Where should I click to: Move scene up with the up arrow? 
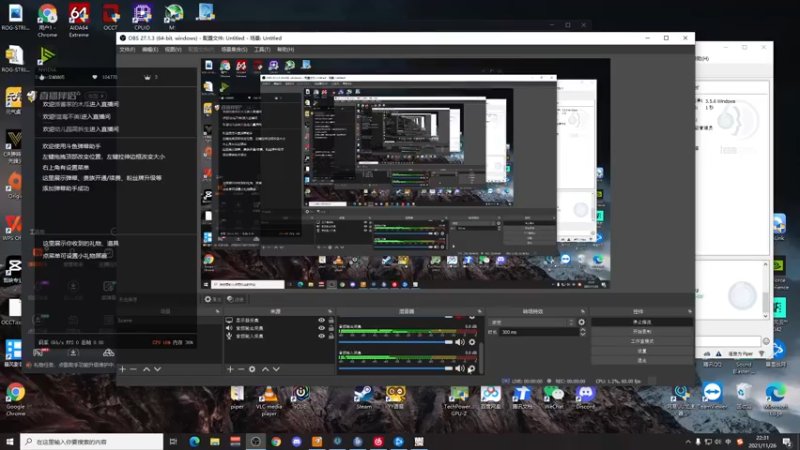(146, 369)
